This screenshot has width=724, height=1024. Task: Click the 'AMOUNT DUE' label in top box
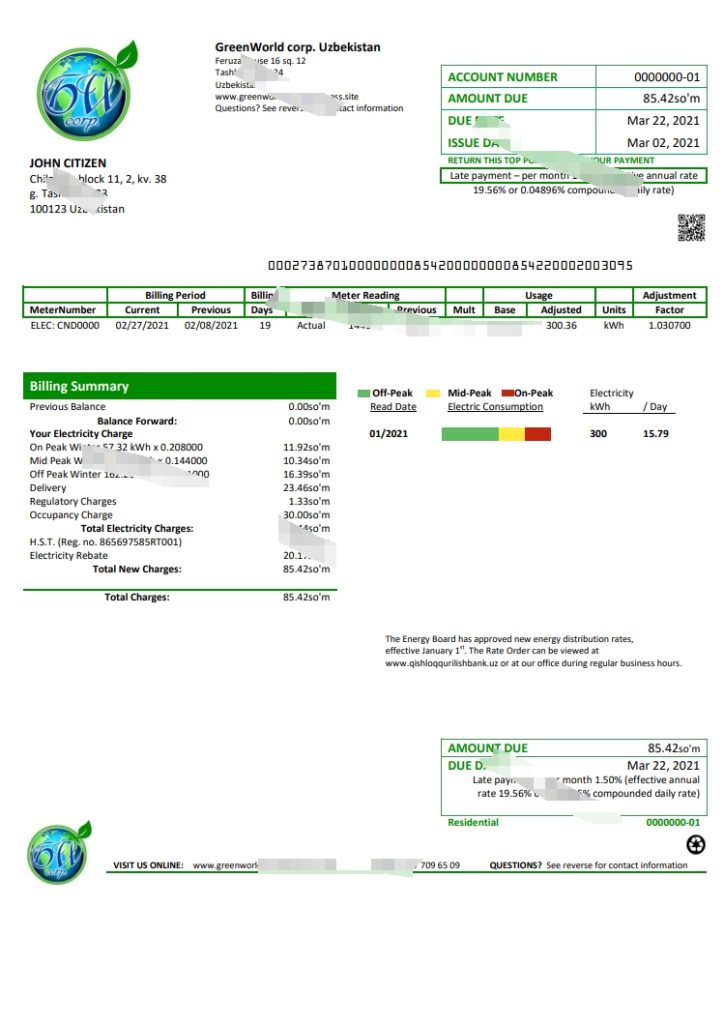[488, 99]
